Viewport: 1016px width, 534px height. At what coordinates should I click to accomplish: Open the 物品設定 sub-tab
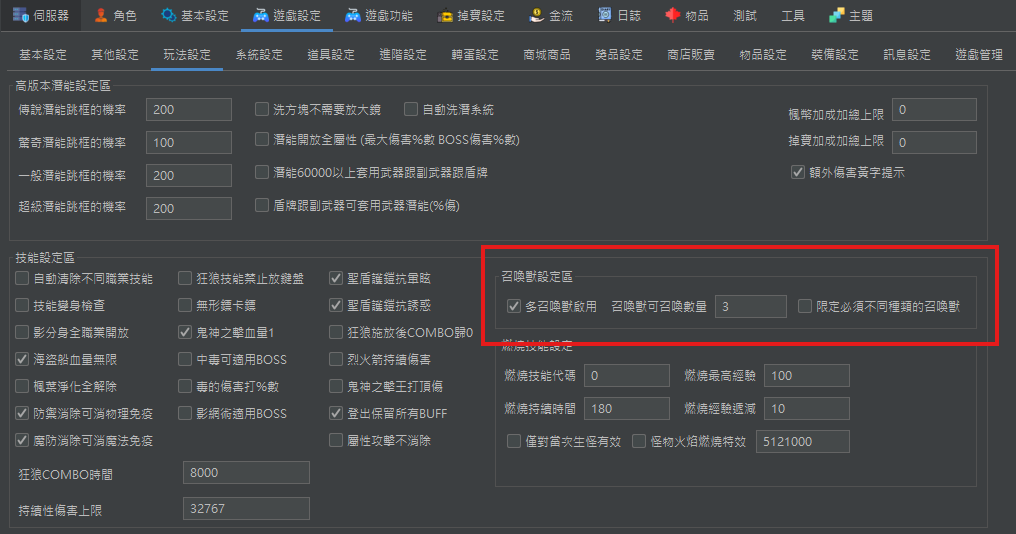(763, 54)
